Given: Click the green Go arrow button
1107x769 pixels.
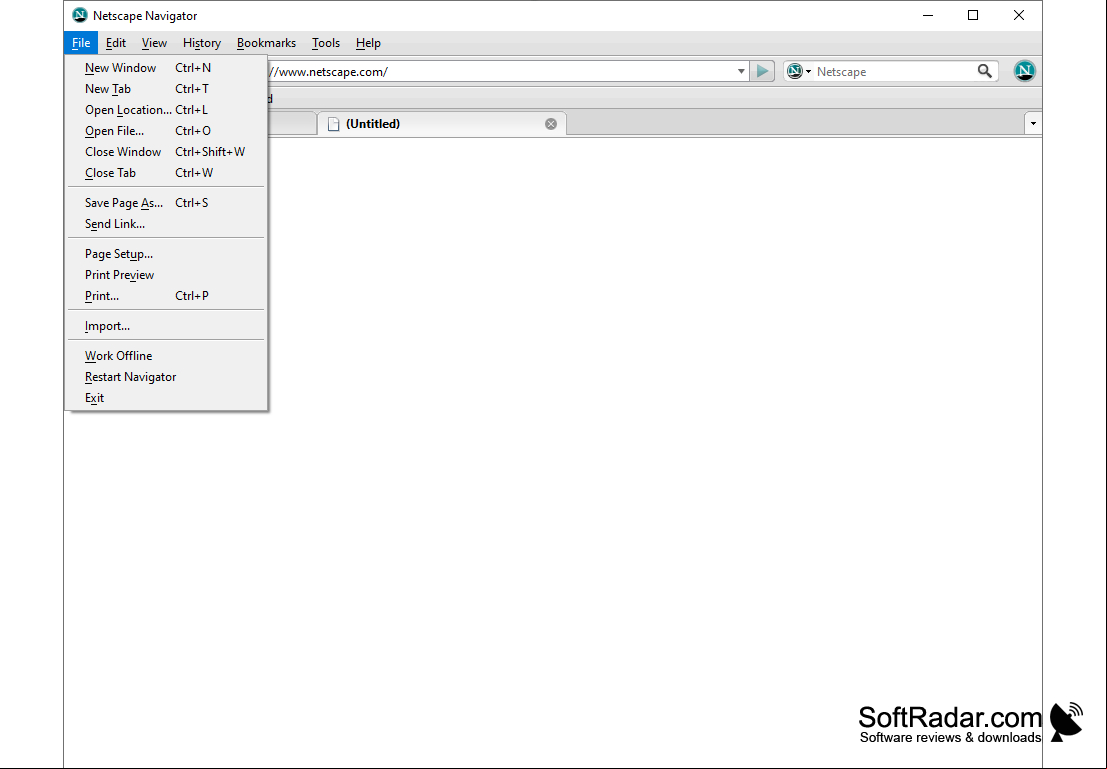Looking at the screenshot, I should (x=762, y=71).
